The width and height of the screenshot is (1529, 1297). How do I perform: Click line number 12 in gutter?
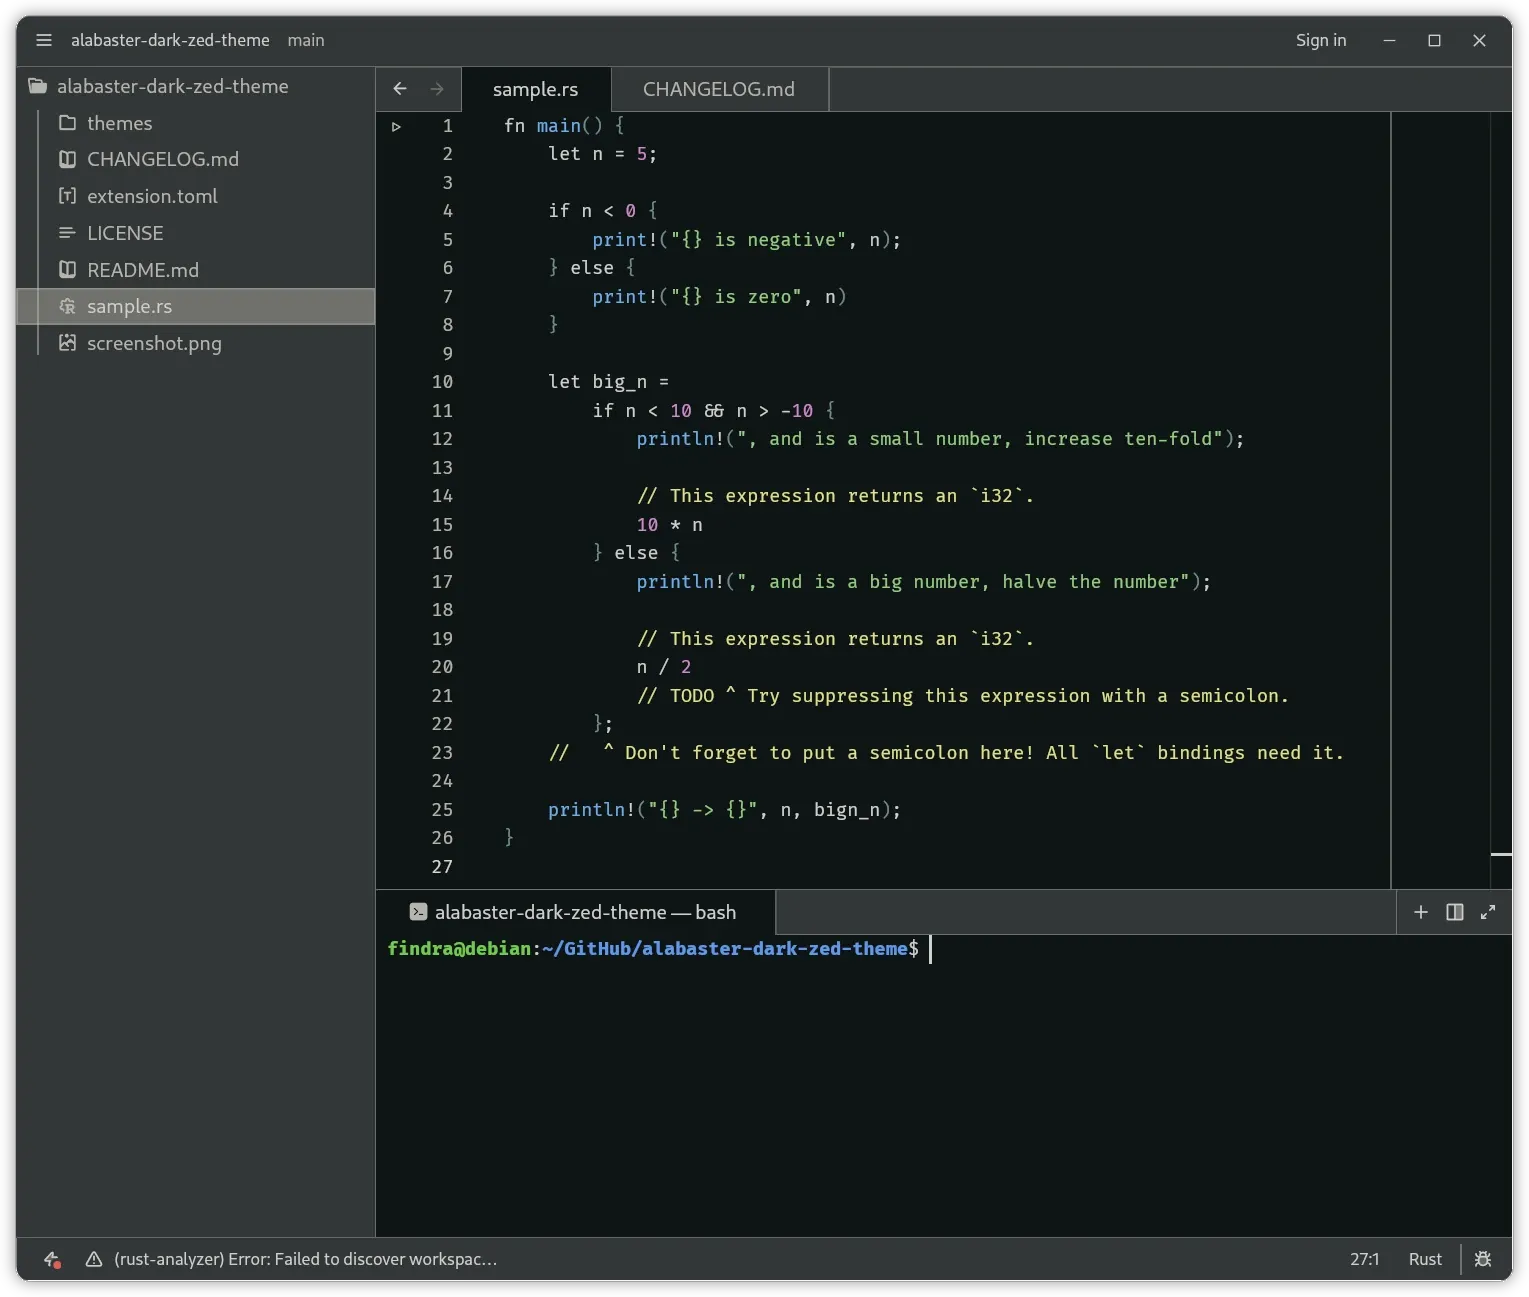click(x=442, y=439)
